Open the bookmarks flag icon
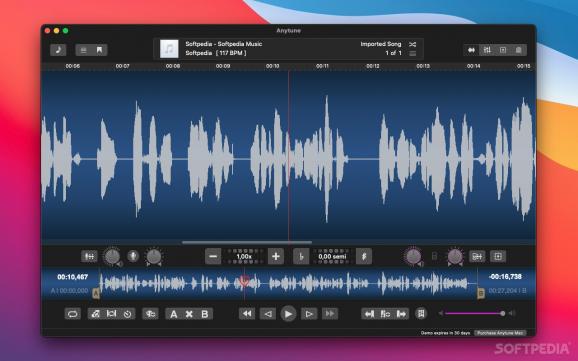 99,50
